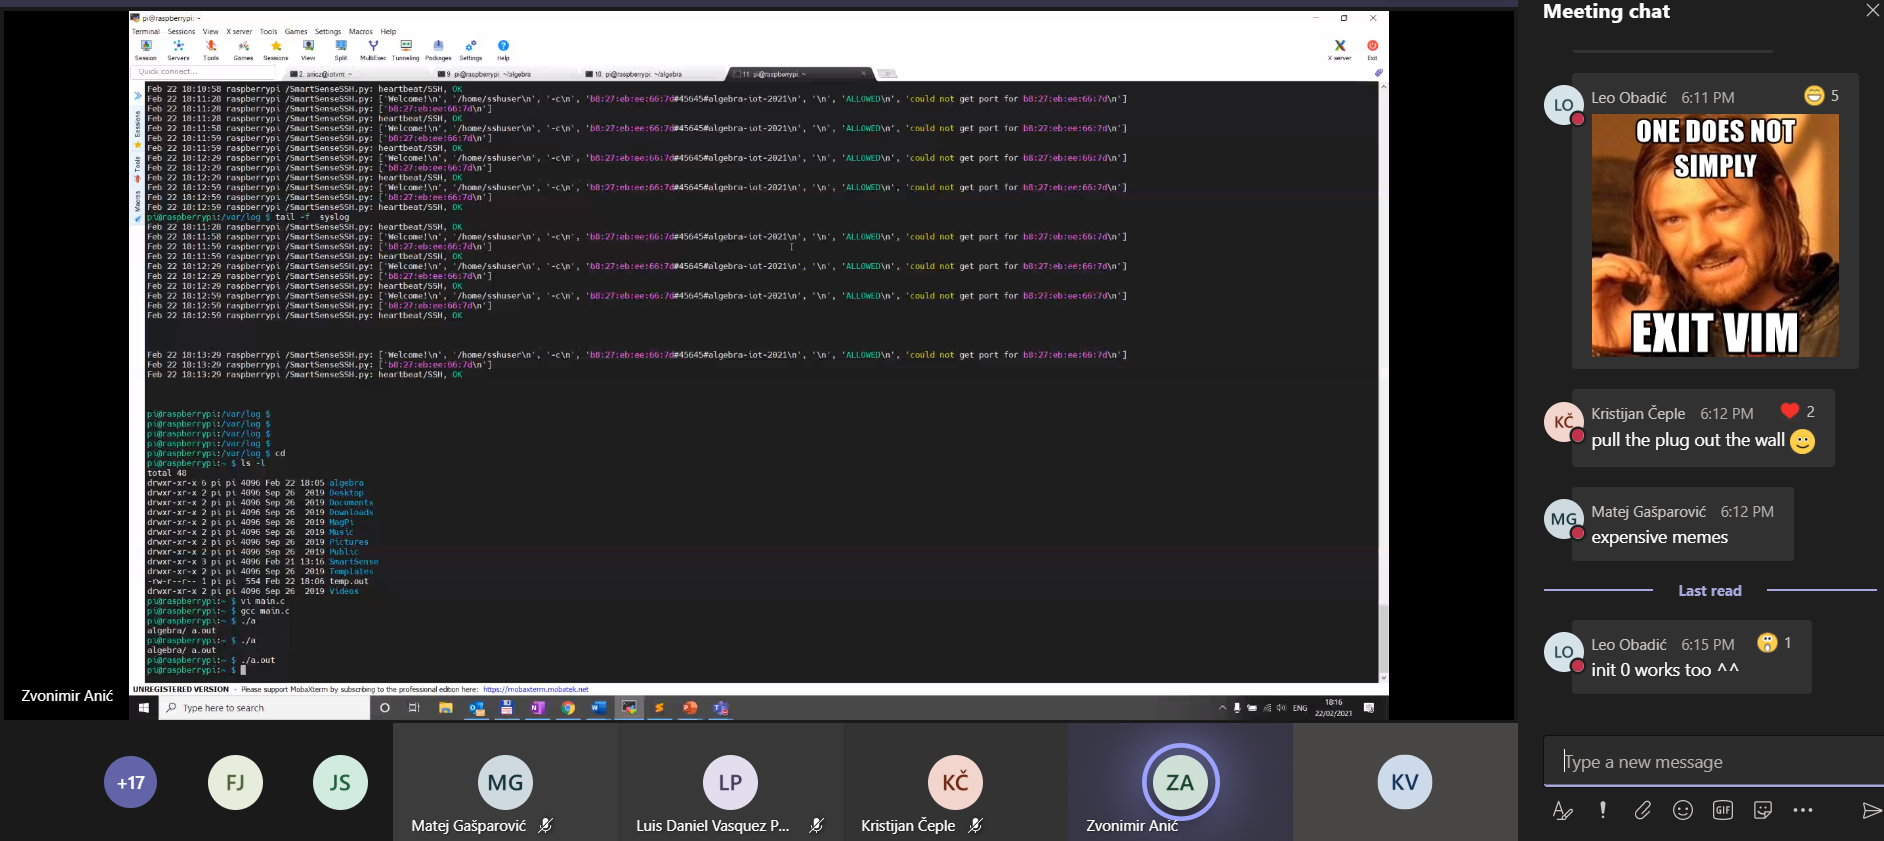Open PowerPoint from the taskbar
1884x841 pixels.
[690, 708]
